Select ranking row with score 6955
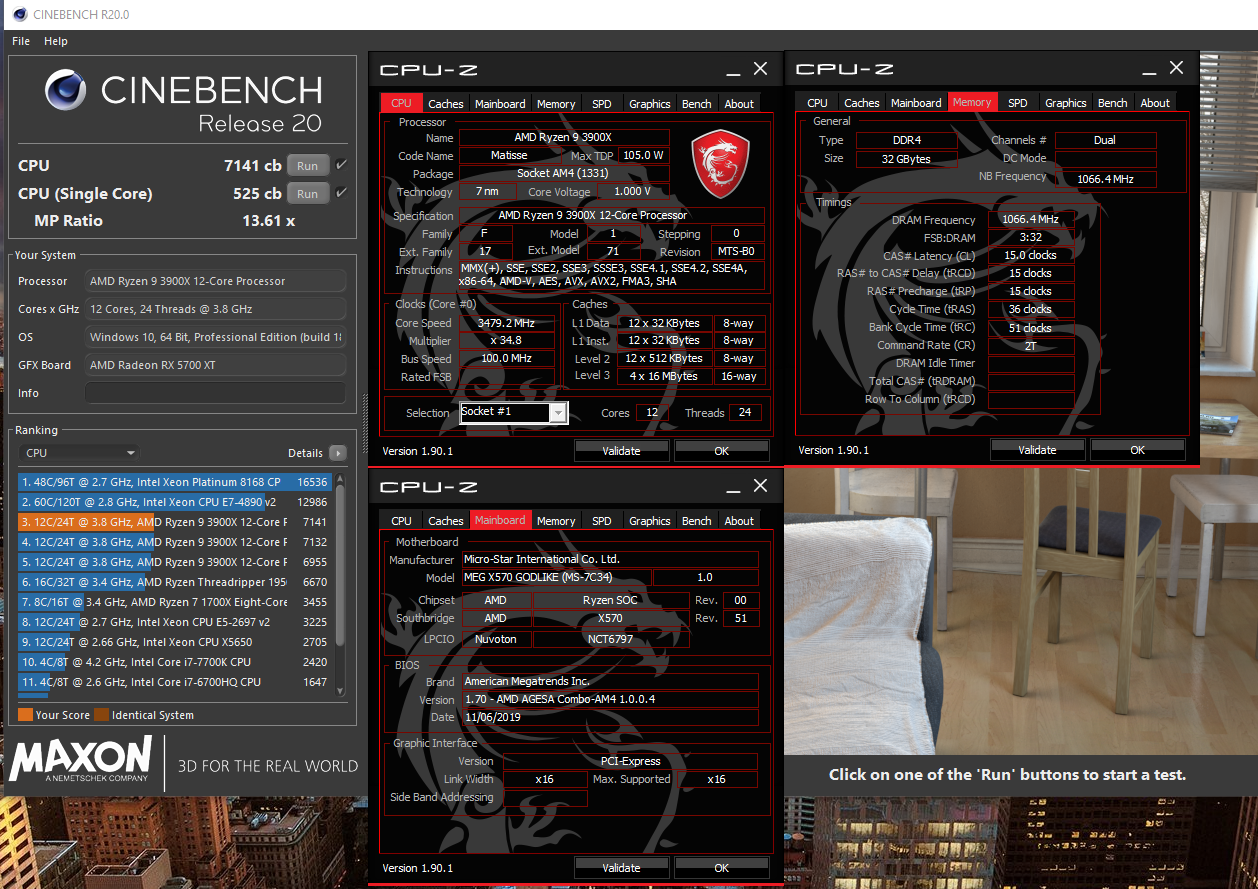This screenshot has height=889, width=1258. (x=174, y=562)
